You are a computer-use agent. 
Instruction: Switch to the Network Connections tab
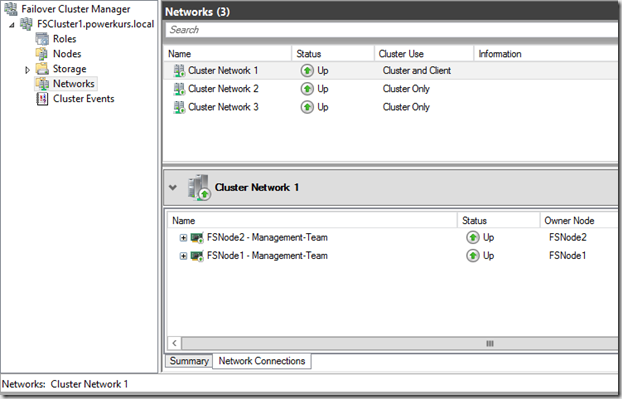262,361
